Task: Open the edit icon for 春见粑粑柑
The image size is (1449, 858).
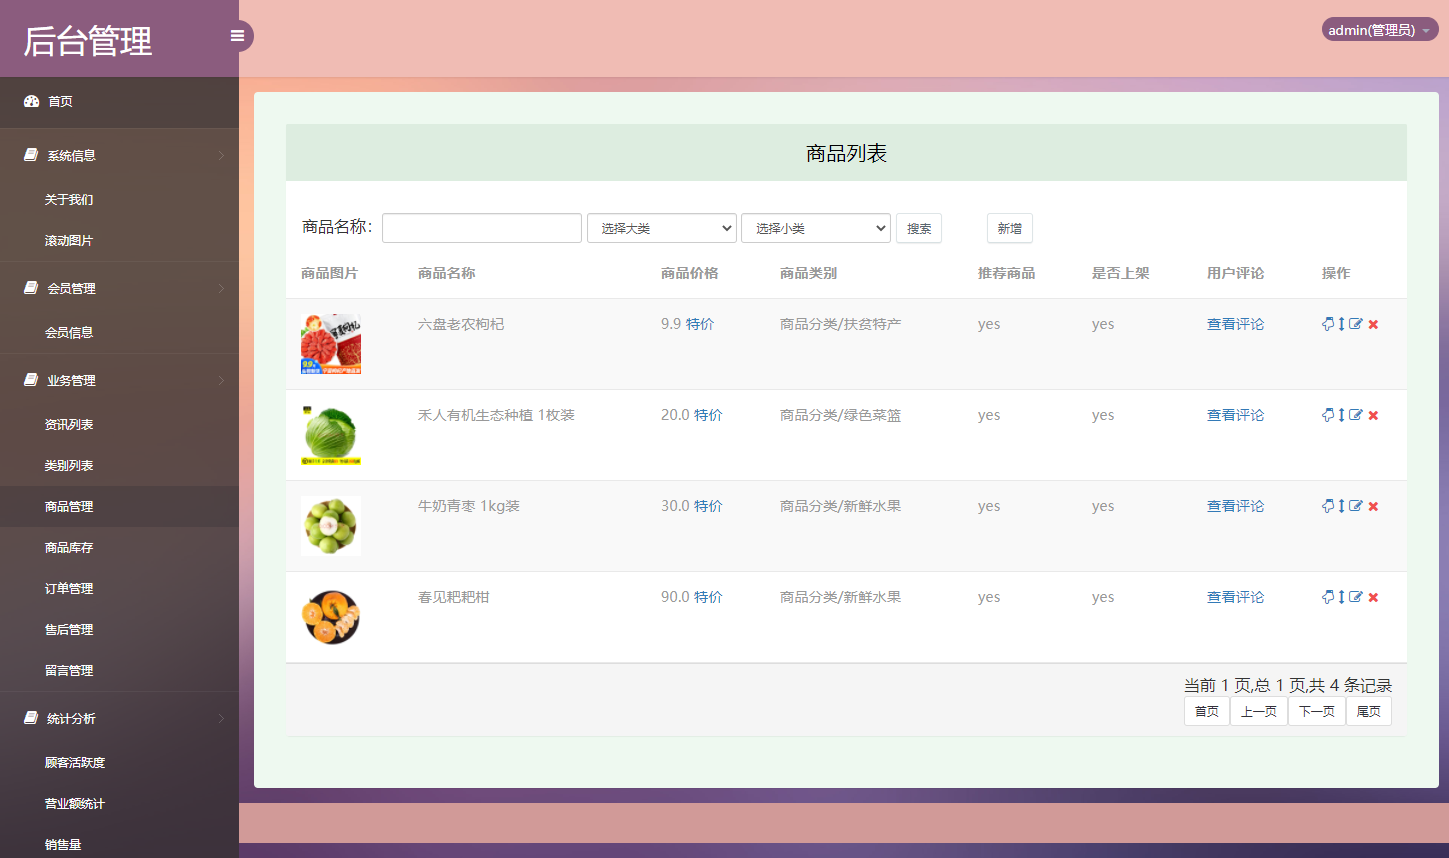Action: (1356, 596)
